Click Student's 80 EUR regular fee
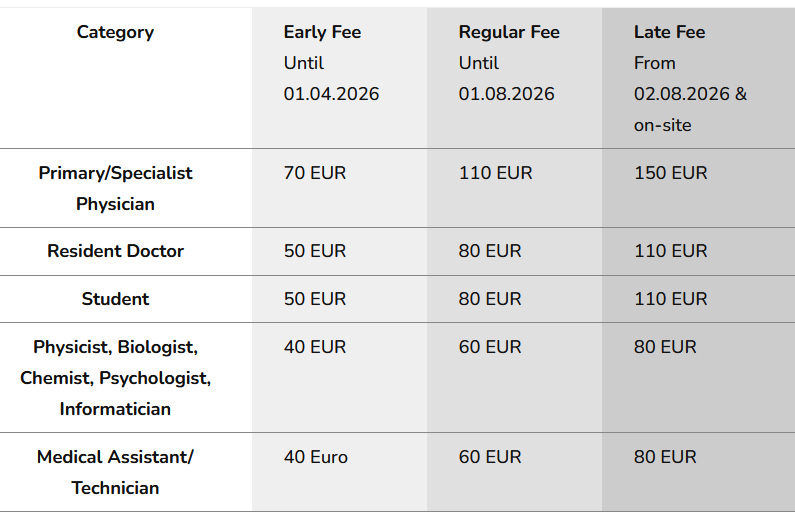The image size is (795, 516). click(490, 299)
